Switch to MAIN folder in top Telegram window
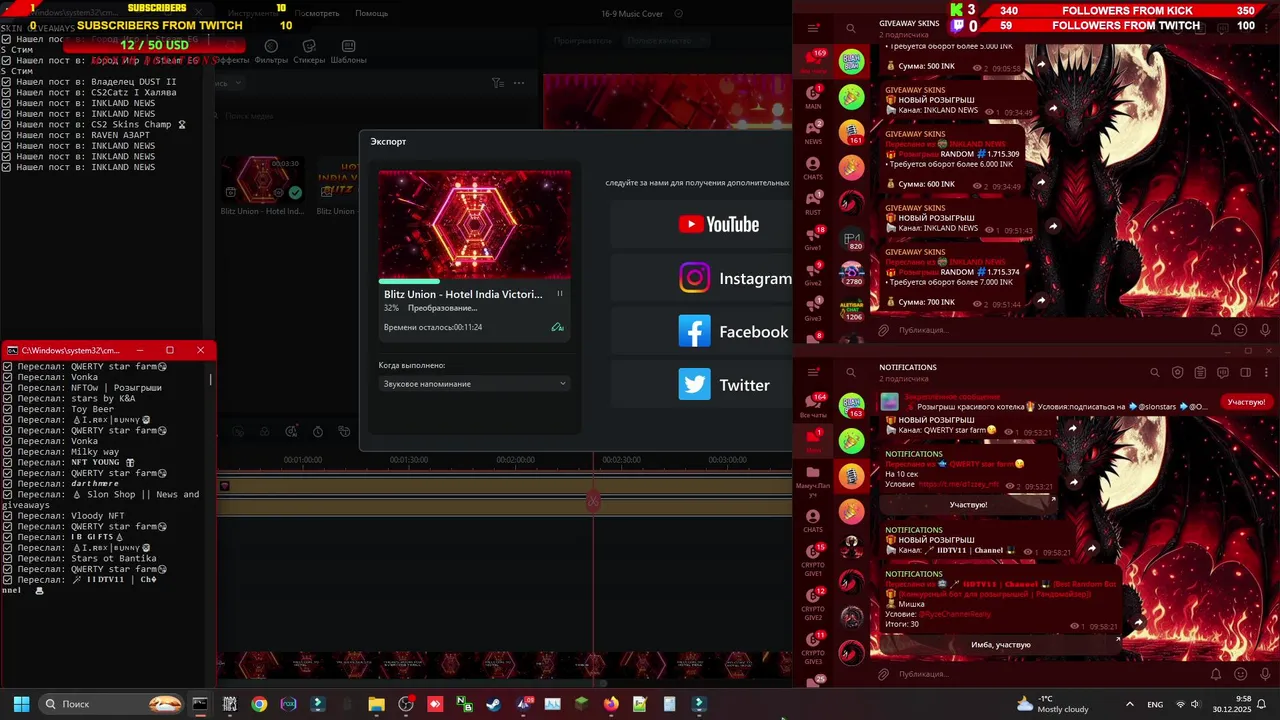Screen dimensions: 1280x720 coord(813,97)
